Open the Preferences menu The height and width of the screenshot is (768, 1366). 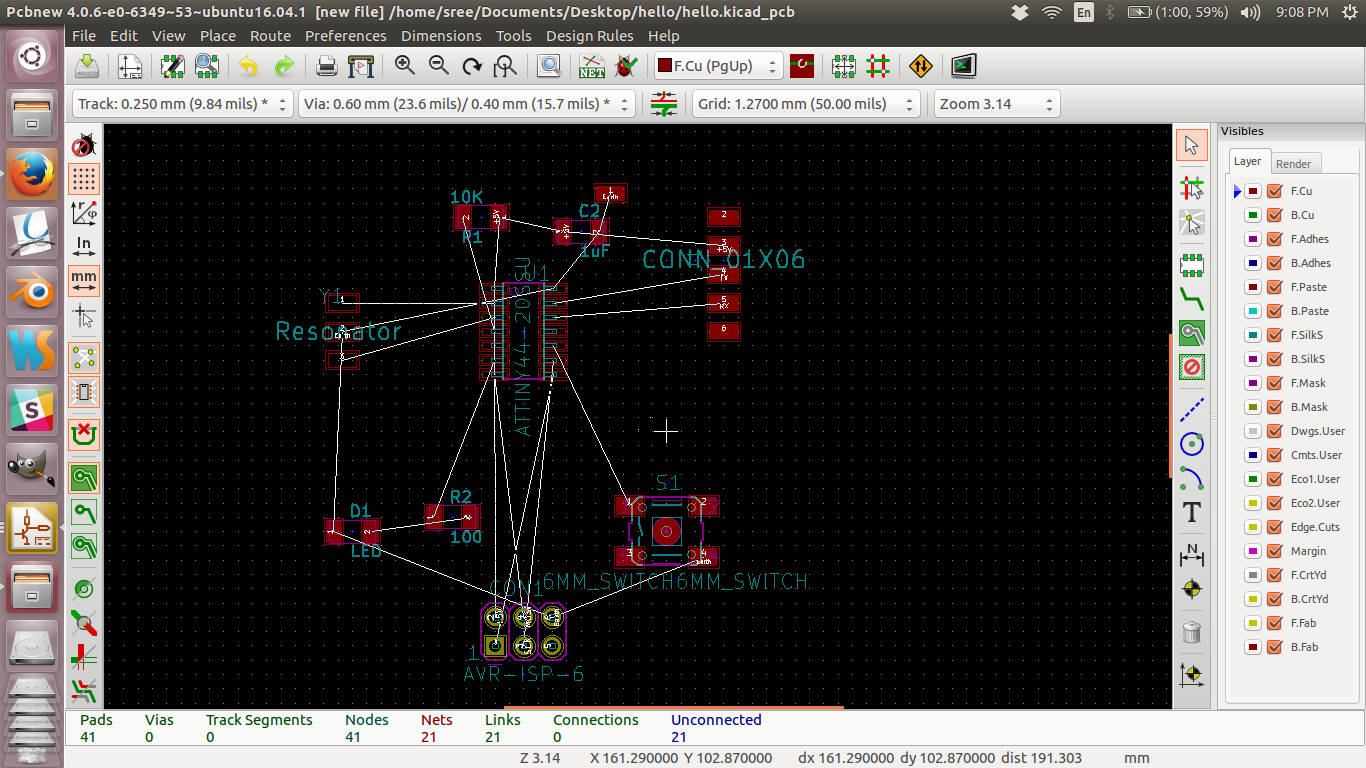tap(346, 35)
